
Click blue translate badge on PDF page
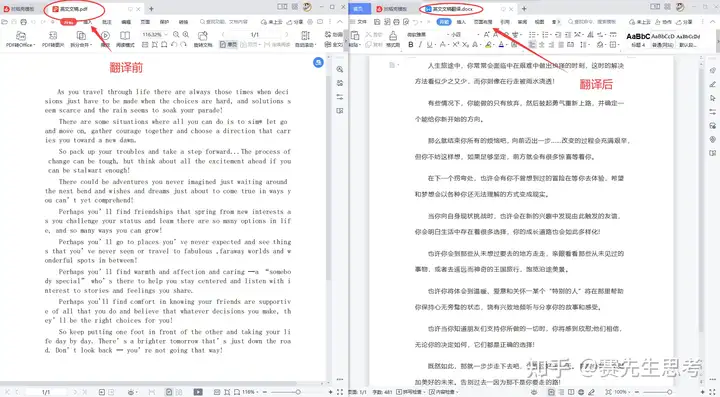point(318,62)
